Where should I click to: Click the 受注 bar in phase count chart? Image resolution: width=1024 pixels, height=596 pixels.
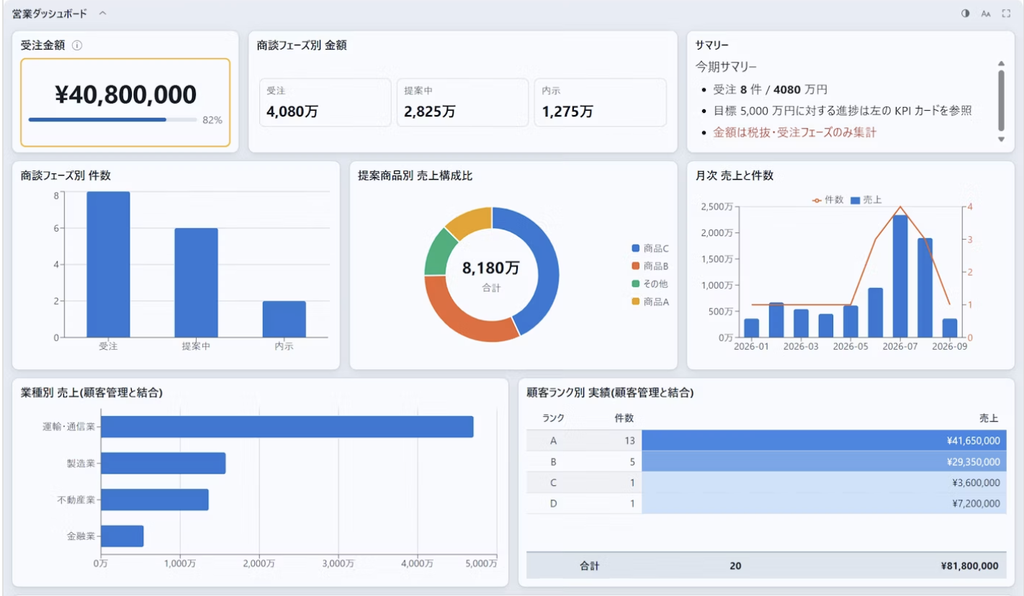pos(108,264)
